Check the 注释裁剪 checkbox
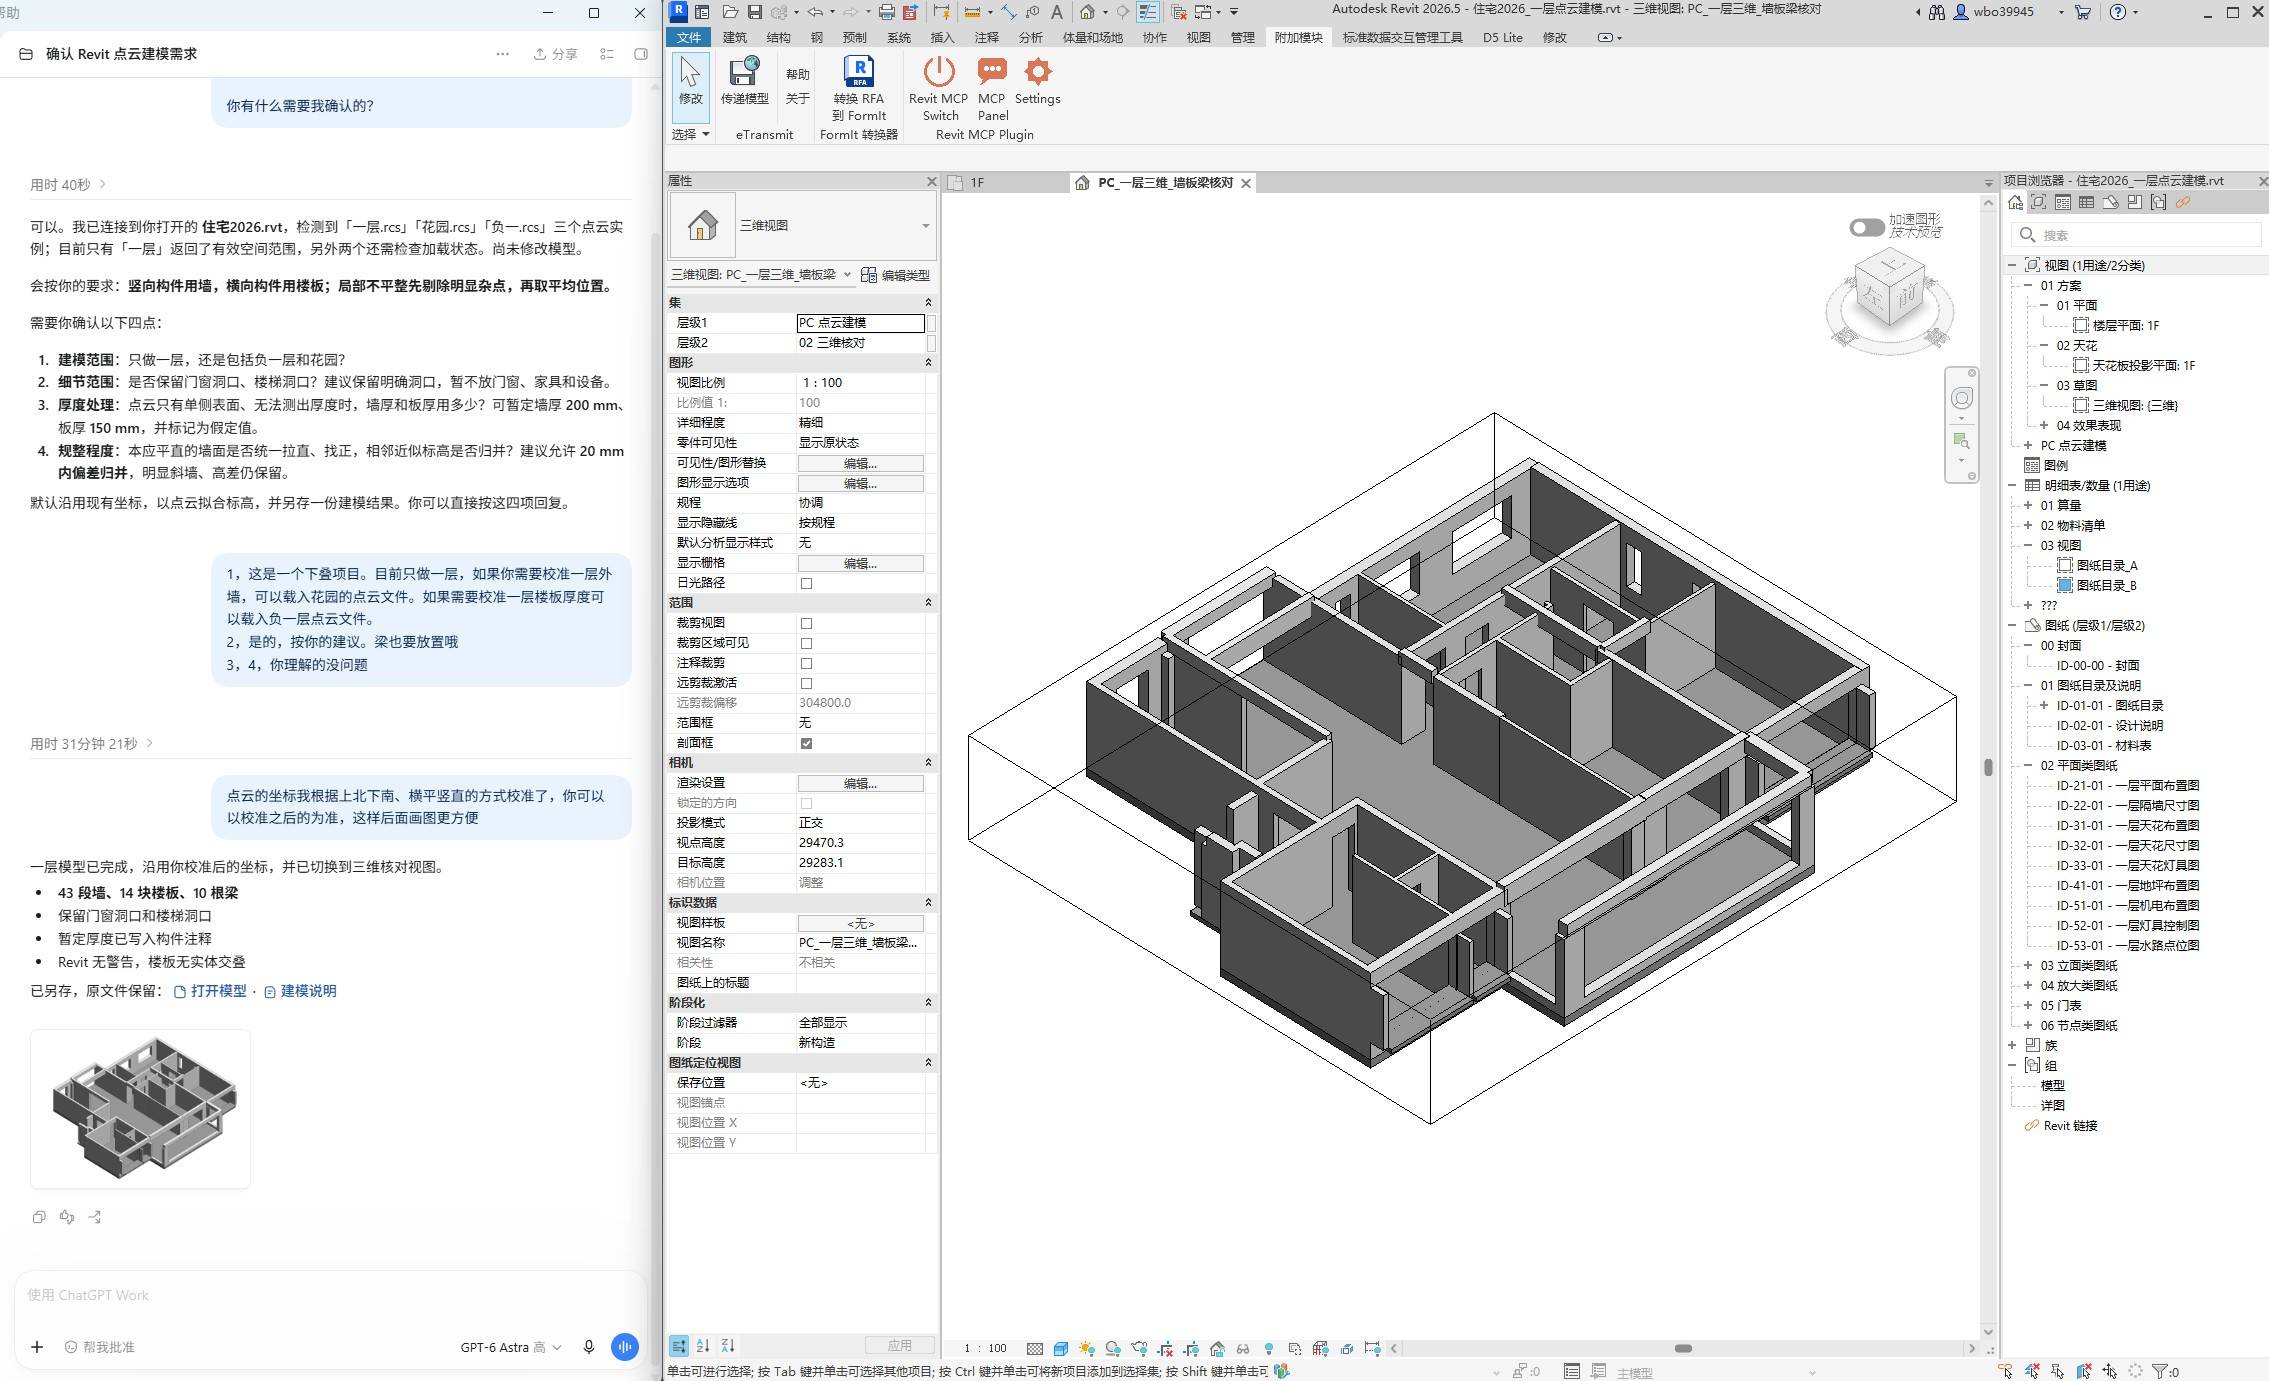The image size is (2269, 1381). (806, 663)
